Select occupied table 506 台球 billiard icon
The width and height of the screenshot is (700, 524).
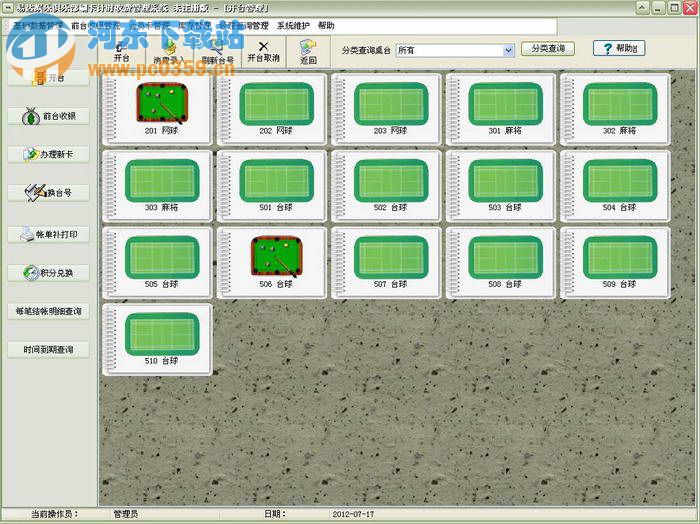[x=276, y=256]
